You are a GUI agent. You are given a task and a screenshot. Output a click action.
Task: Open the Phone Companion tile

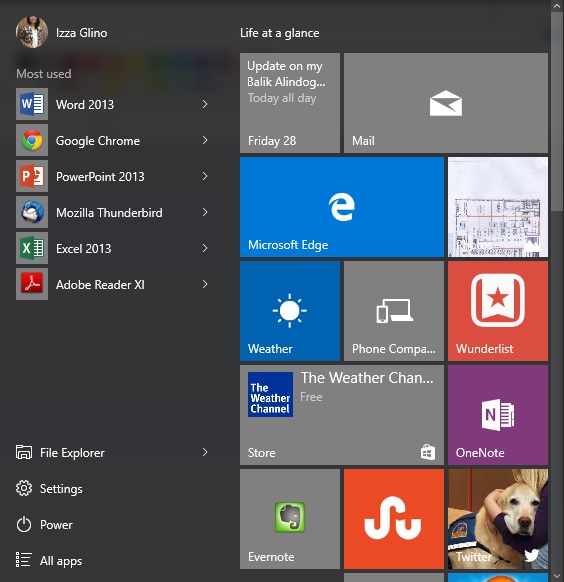coord(394,311)
